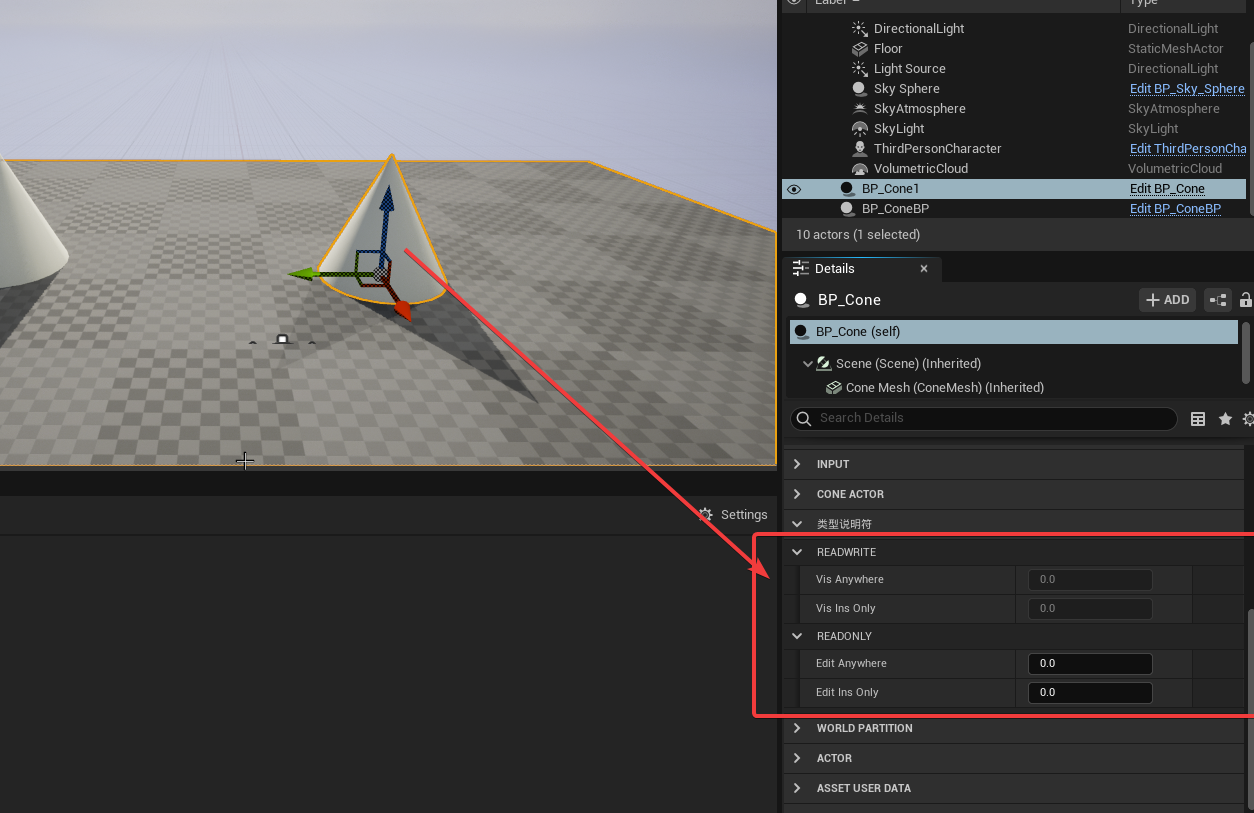The height and width of the screenshot is (813, 1254).
Task: Click the DirectionalLight actor icon
Action: [x=859, y=29]
